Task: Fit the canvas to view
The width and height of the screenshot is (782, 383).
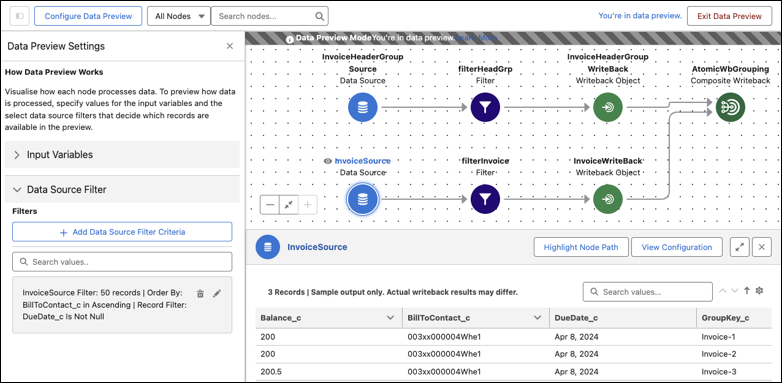Action: click(x=289, y=204)
